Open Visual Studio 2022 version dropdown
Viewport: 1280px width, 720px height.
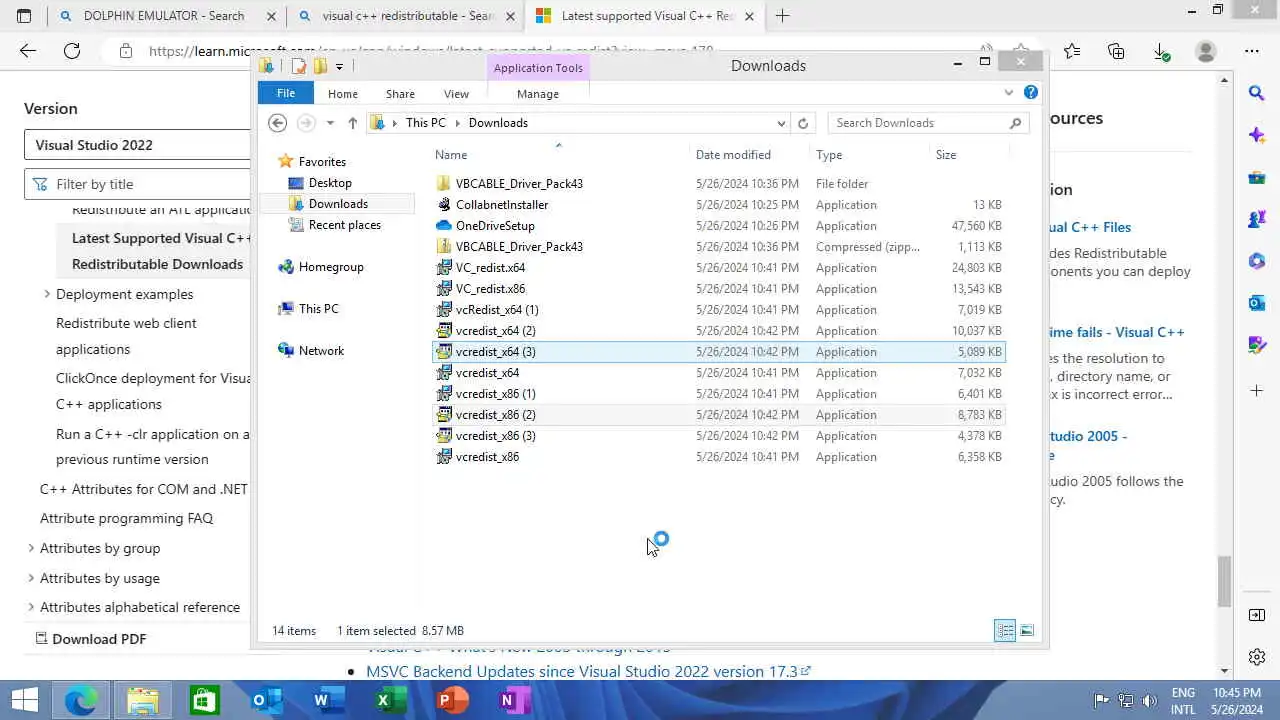(x=137, y=145)
